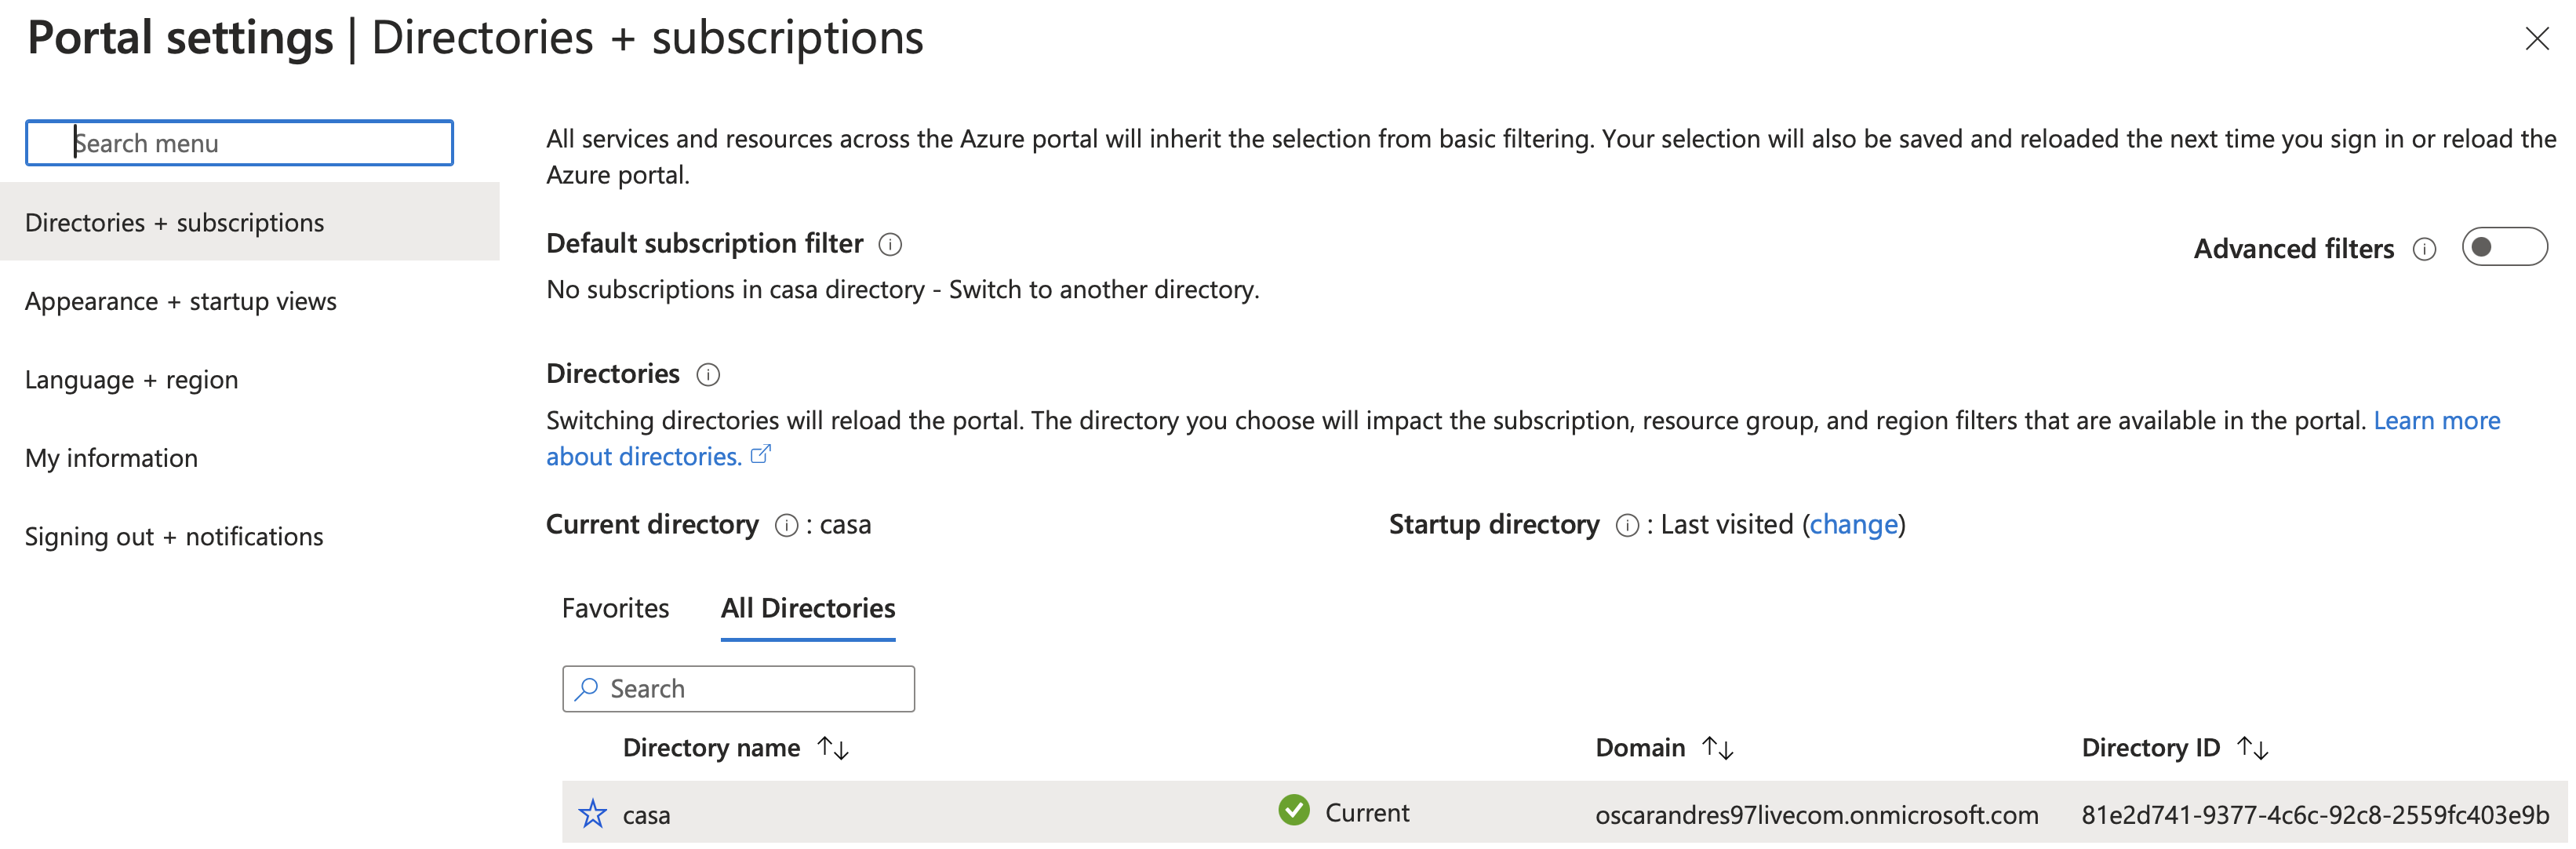
Task: Click the info icon beside Directories heading
Action: (x=708, y=375)
